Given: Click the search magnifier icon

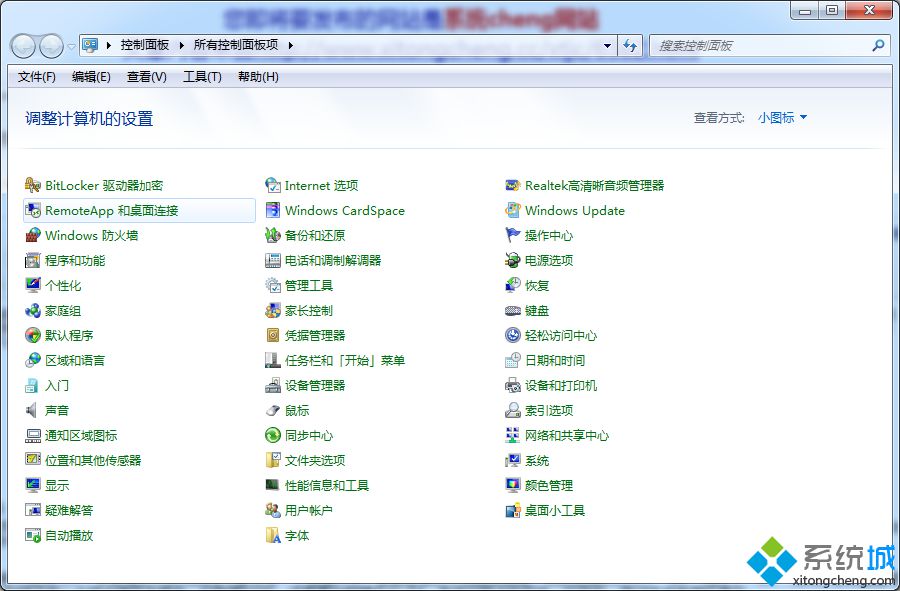Looking at the screenshot, I should 878,45.
